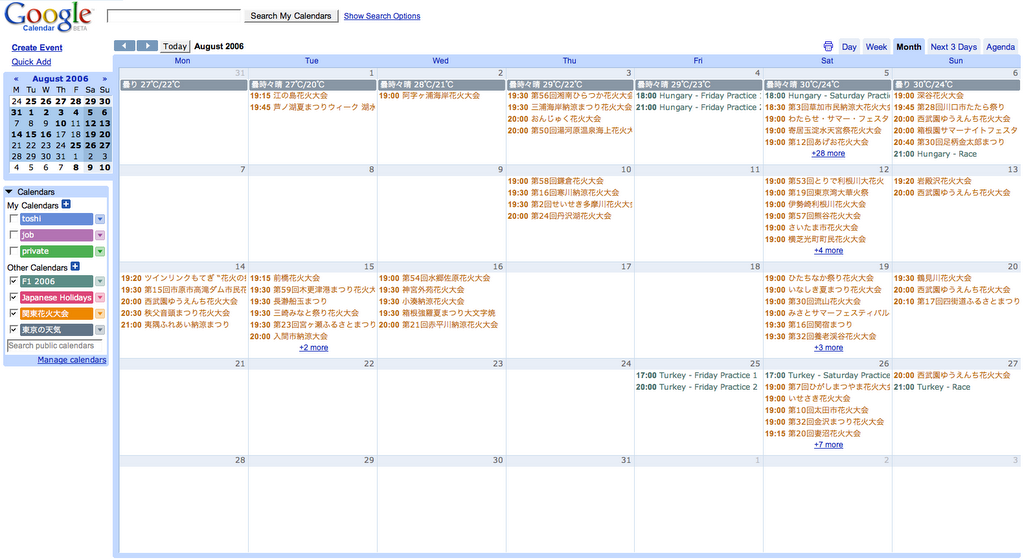
Task: Open the Google Calendar logo
Action: (x=48, y=16)
